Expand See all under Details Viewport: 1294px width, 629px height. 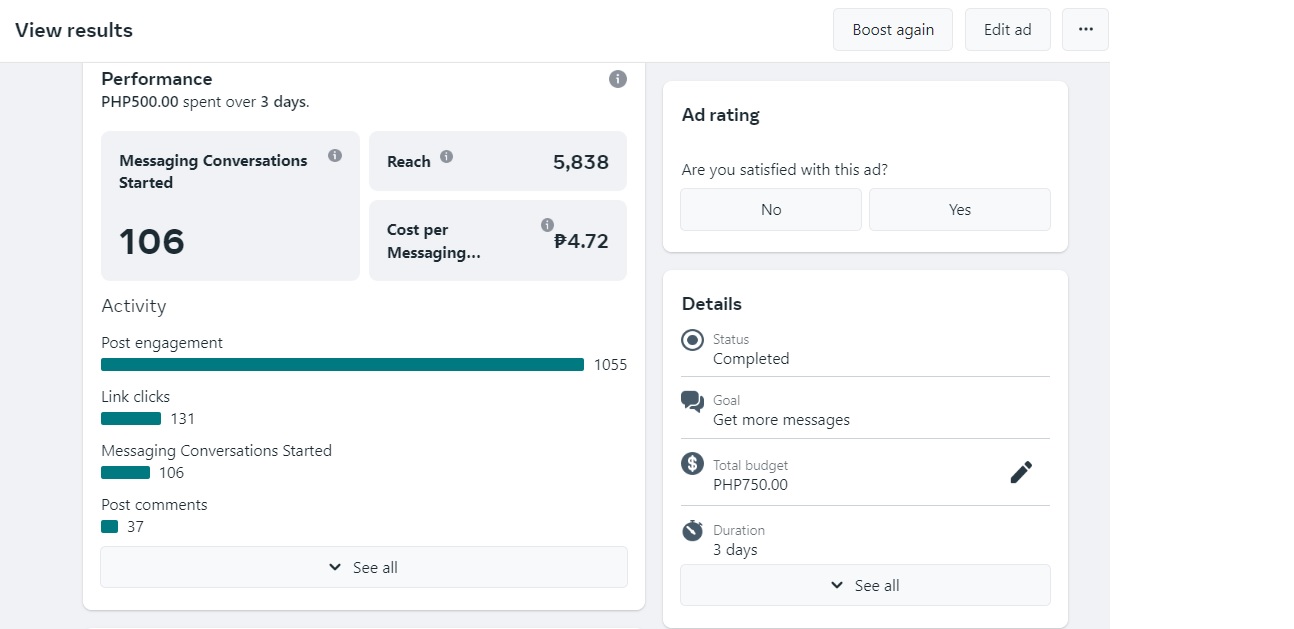(865, 585)
